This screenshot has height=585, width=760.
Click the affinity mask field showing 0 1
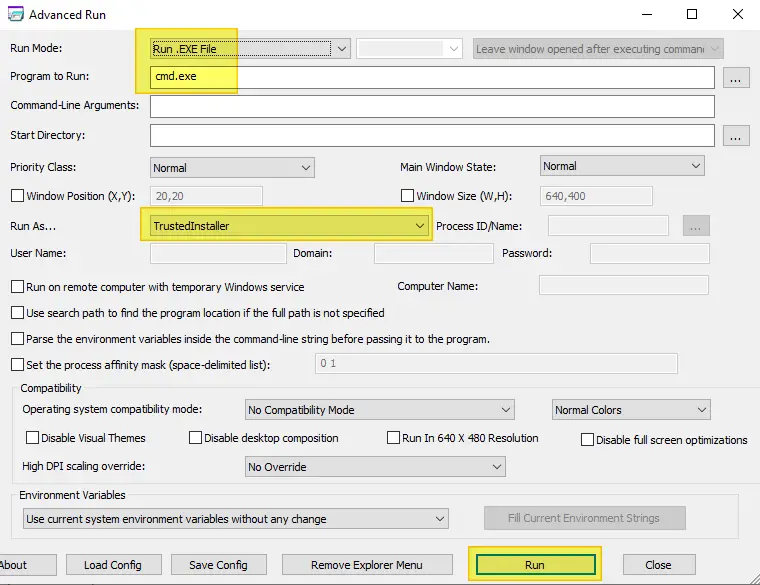496,364
